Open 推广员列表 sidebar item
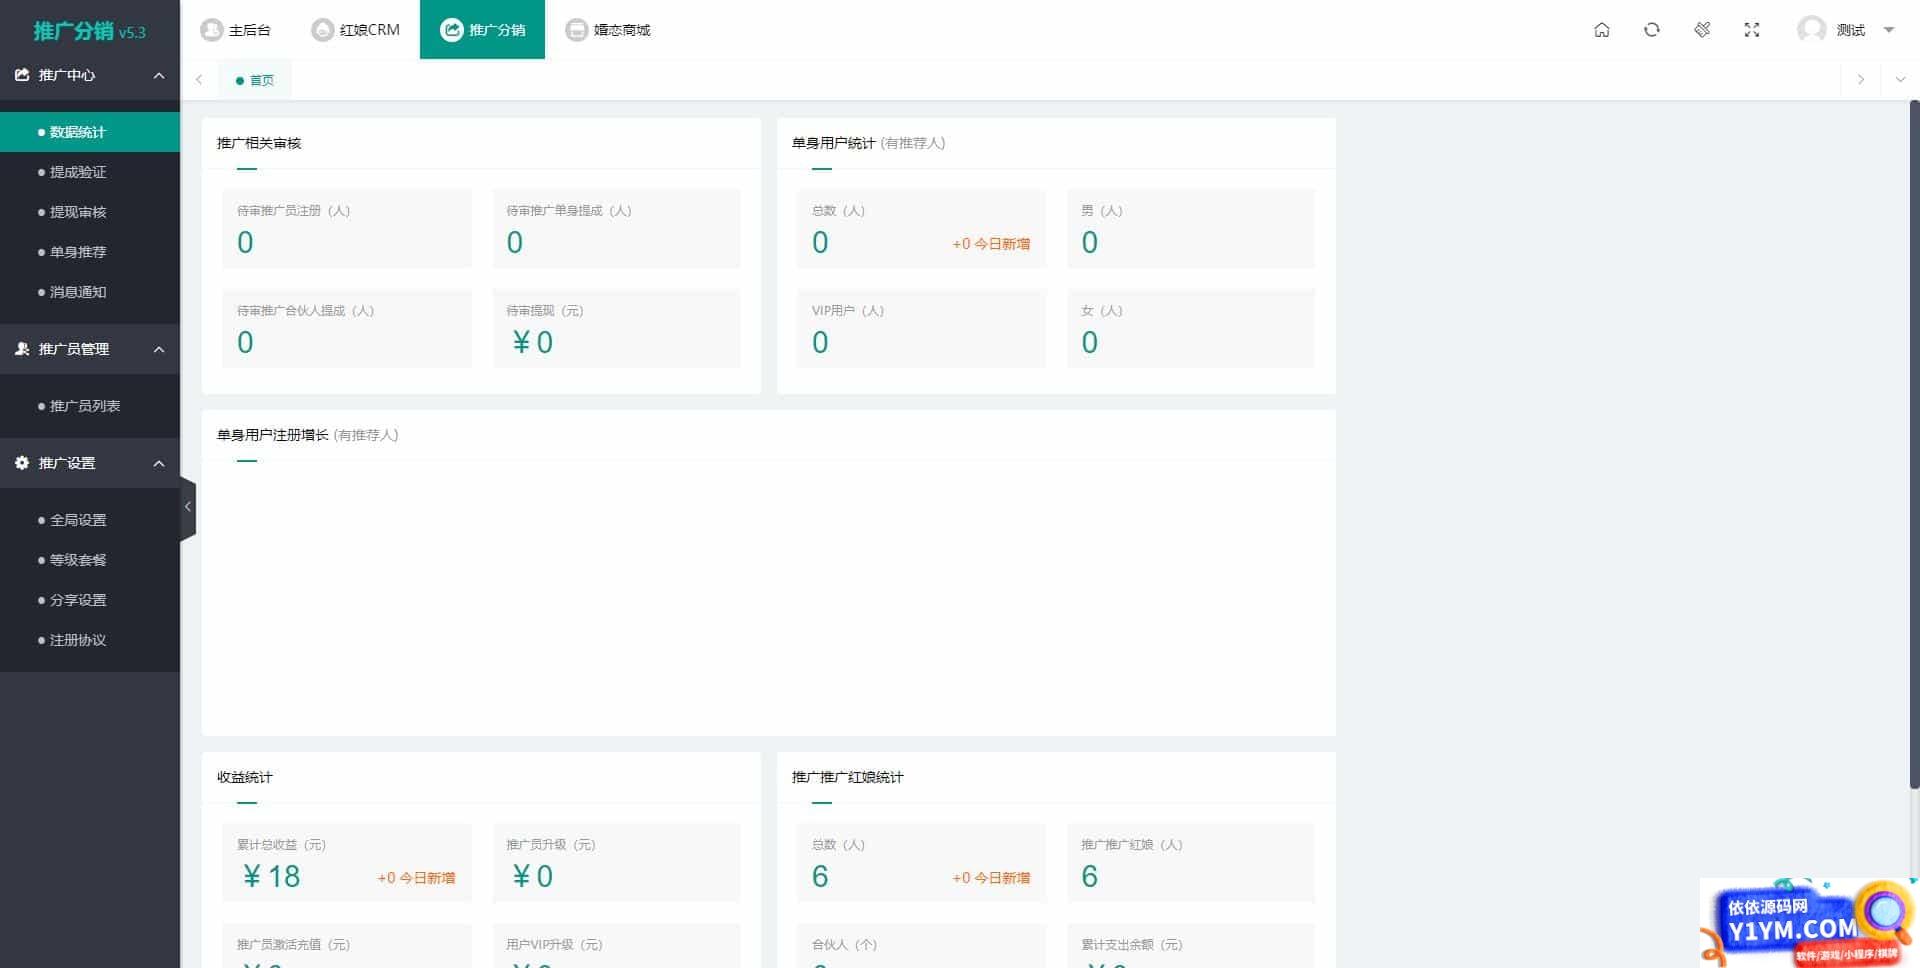 coord(90,406)
